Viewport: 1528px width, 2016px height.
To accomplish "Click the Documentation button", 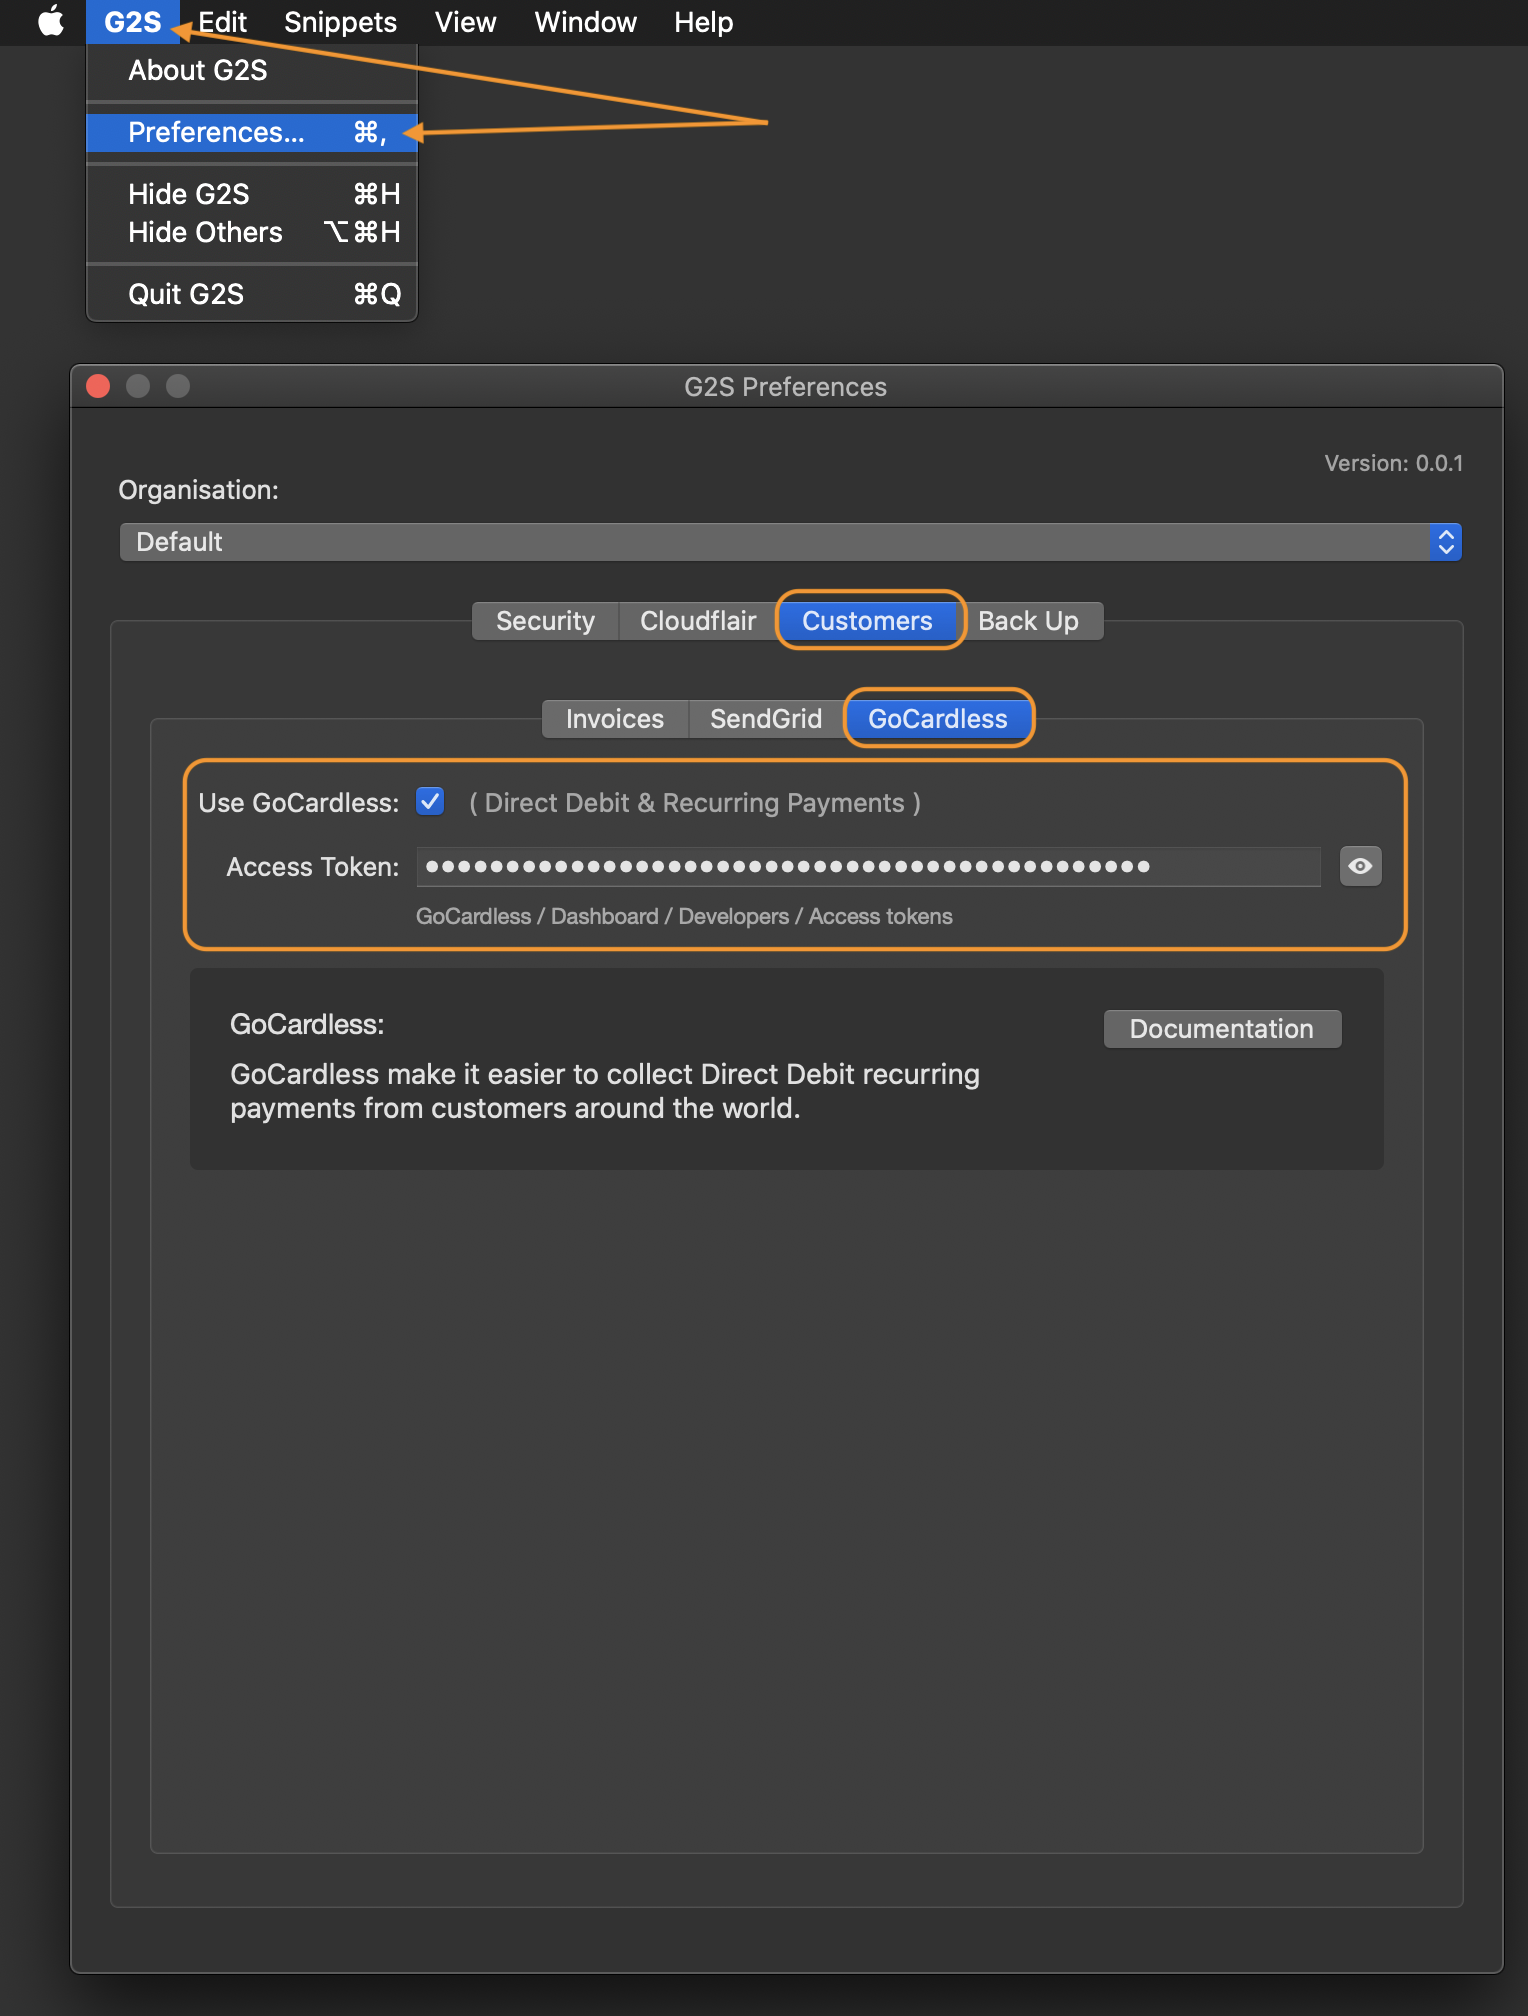I will pyautogui.click(x=1222, y=1029).
